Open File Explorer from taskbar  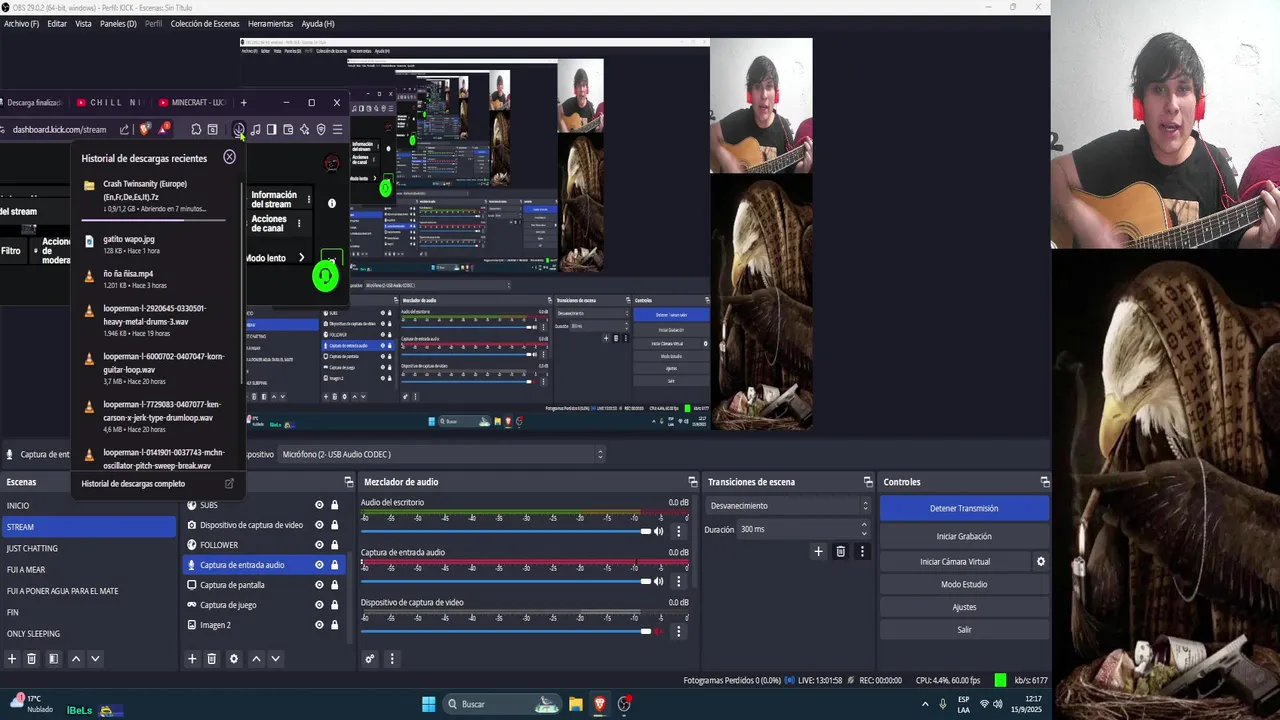(x=575, y=704)
